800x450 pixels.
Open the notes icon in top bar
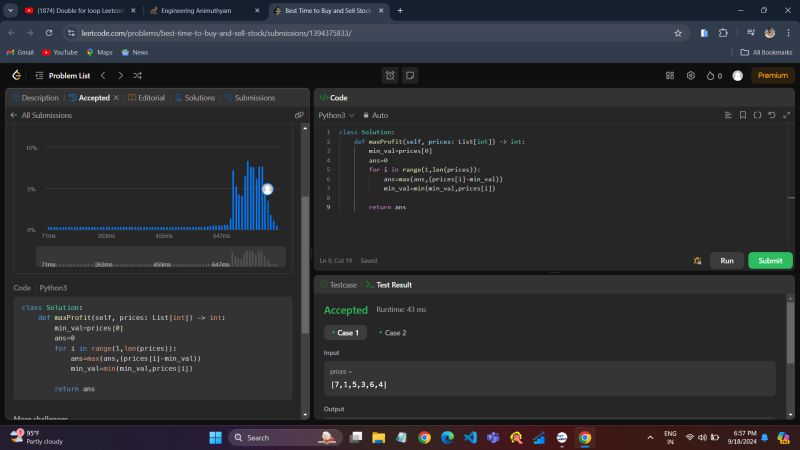tap(410, 75)
